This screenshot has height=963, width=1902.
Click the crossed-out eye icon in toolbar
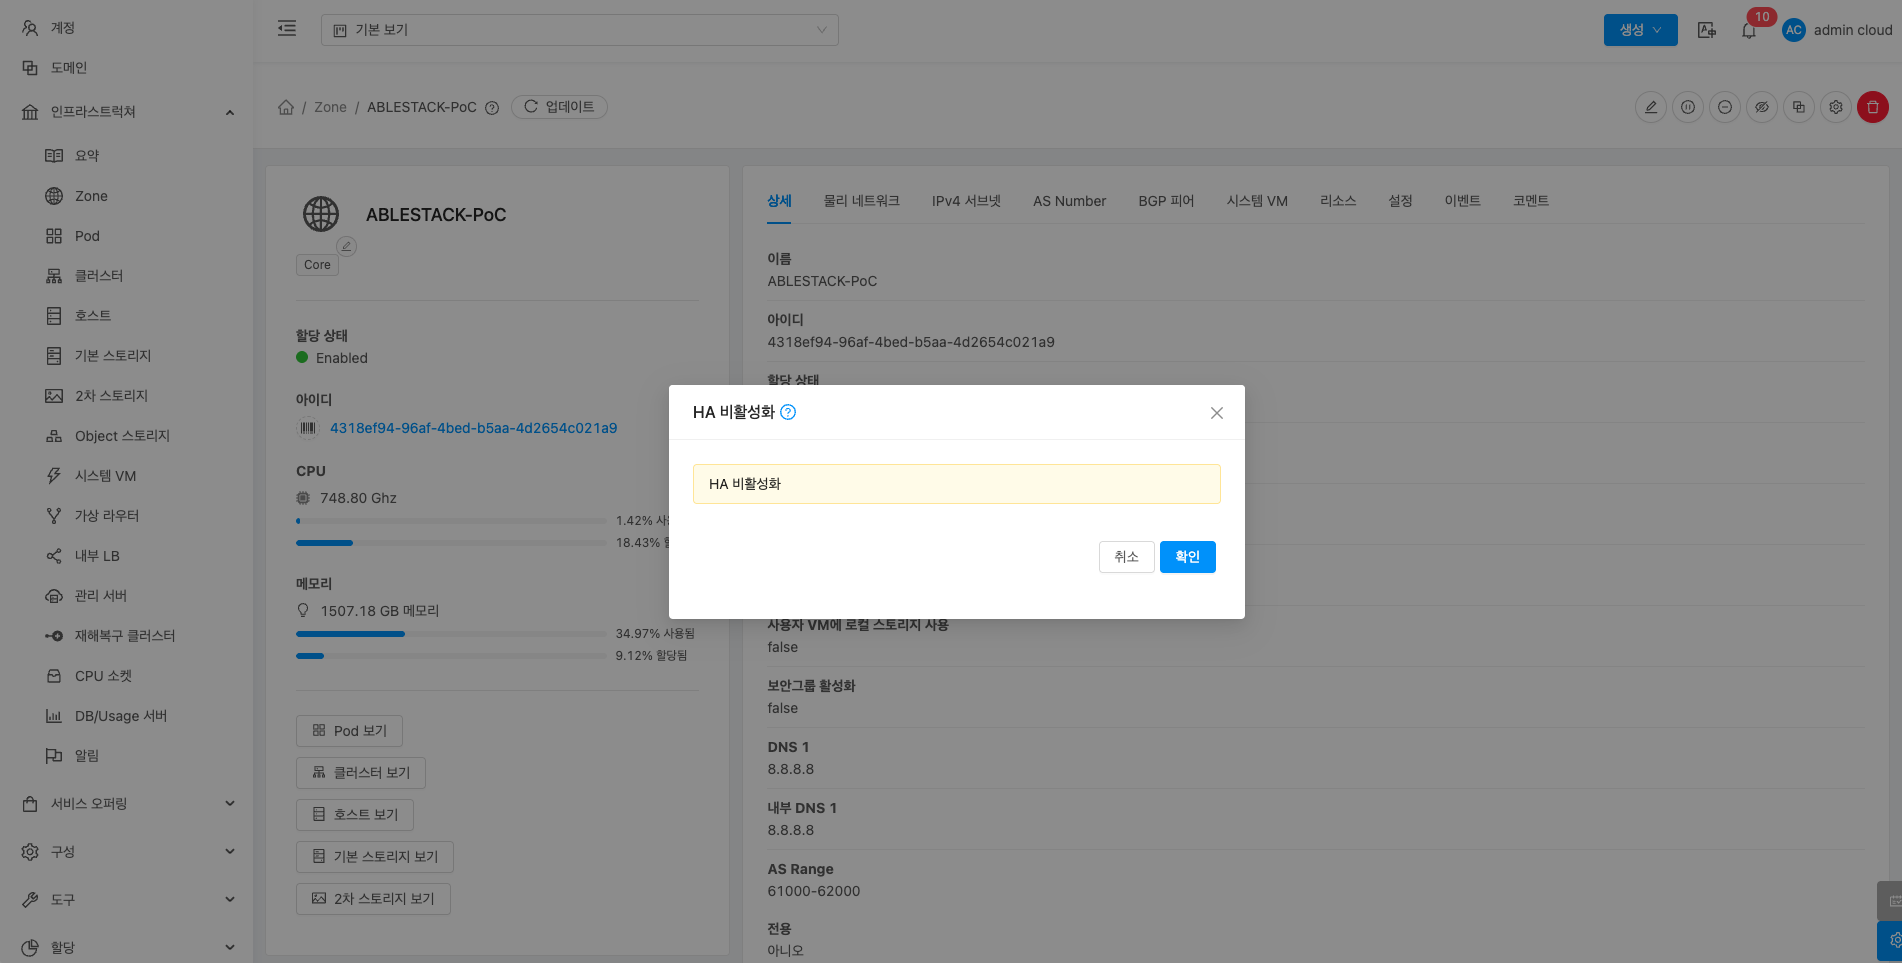click(x=1761, y=107)
